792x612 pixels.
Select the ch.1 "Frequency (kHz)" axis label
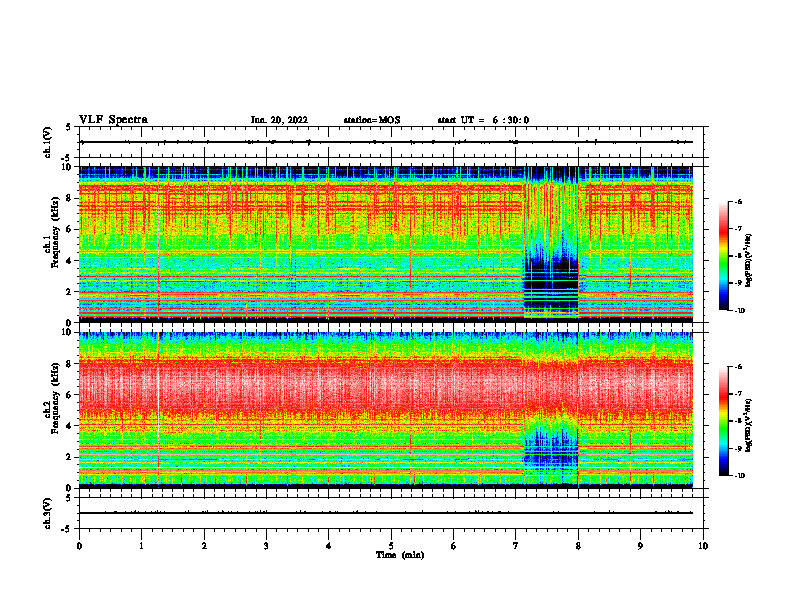[55, 230]
